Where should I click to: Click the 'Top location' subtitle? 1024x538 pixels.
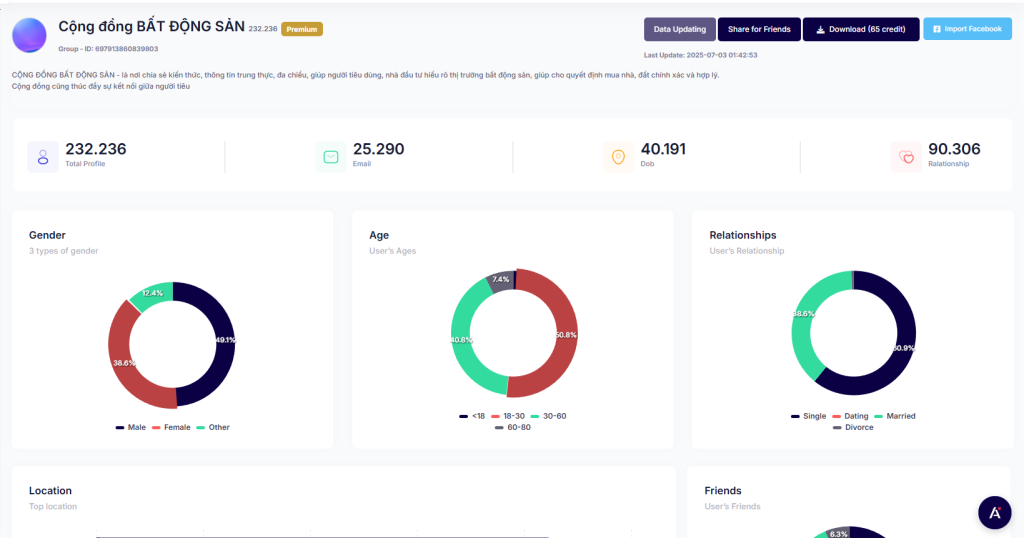(x=53, y=506)
